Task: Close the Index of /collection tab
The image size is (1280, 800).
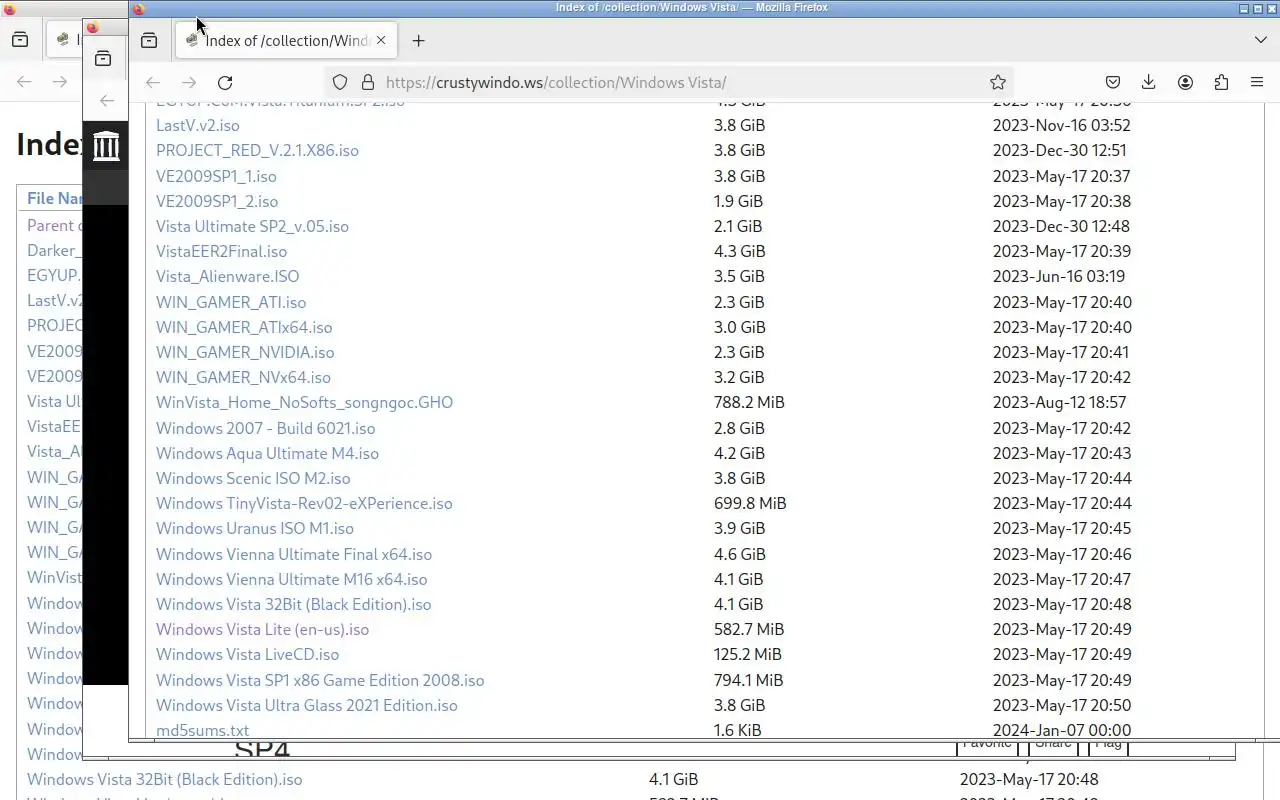Action: (381, 40)
